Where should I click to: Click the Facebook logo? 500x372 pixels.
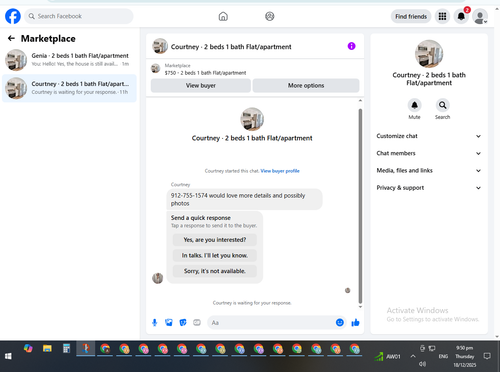(x=13, y=16)
